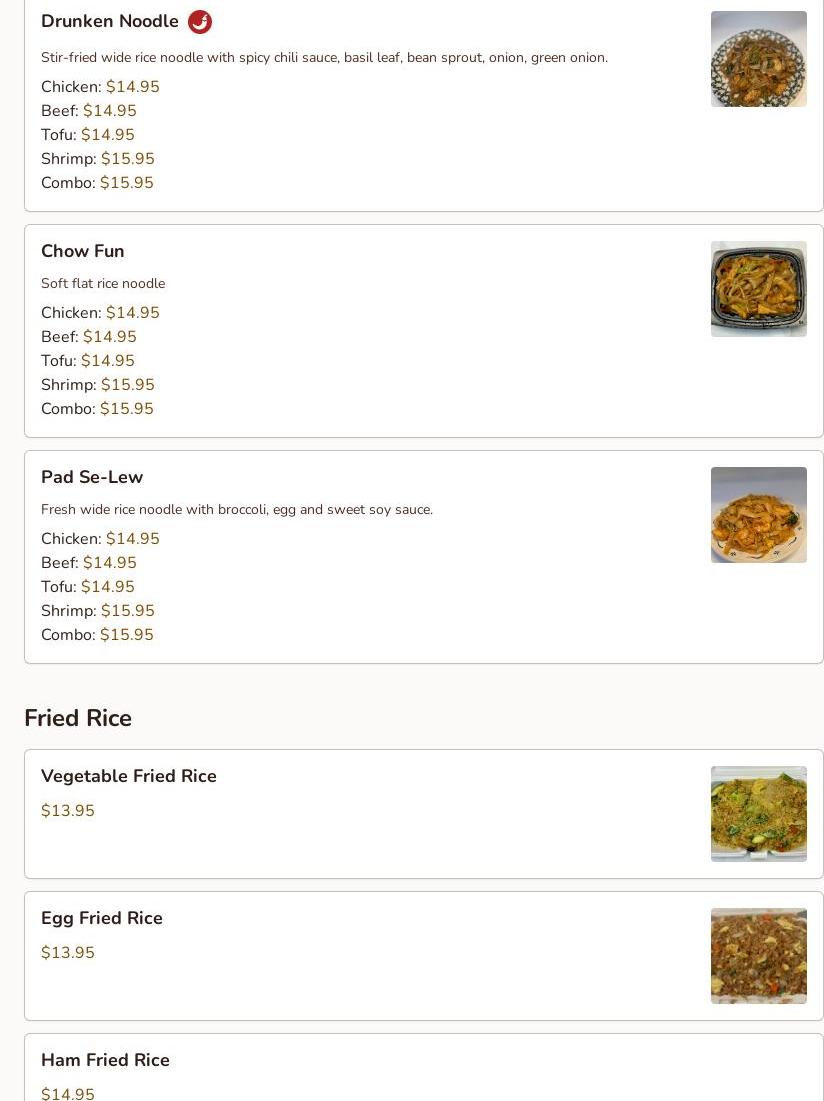The width and height of the screenshot is (824, 1101).
Task: Pick Chow Fun Beef $14.95 option
Action: point(88,336)
